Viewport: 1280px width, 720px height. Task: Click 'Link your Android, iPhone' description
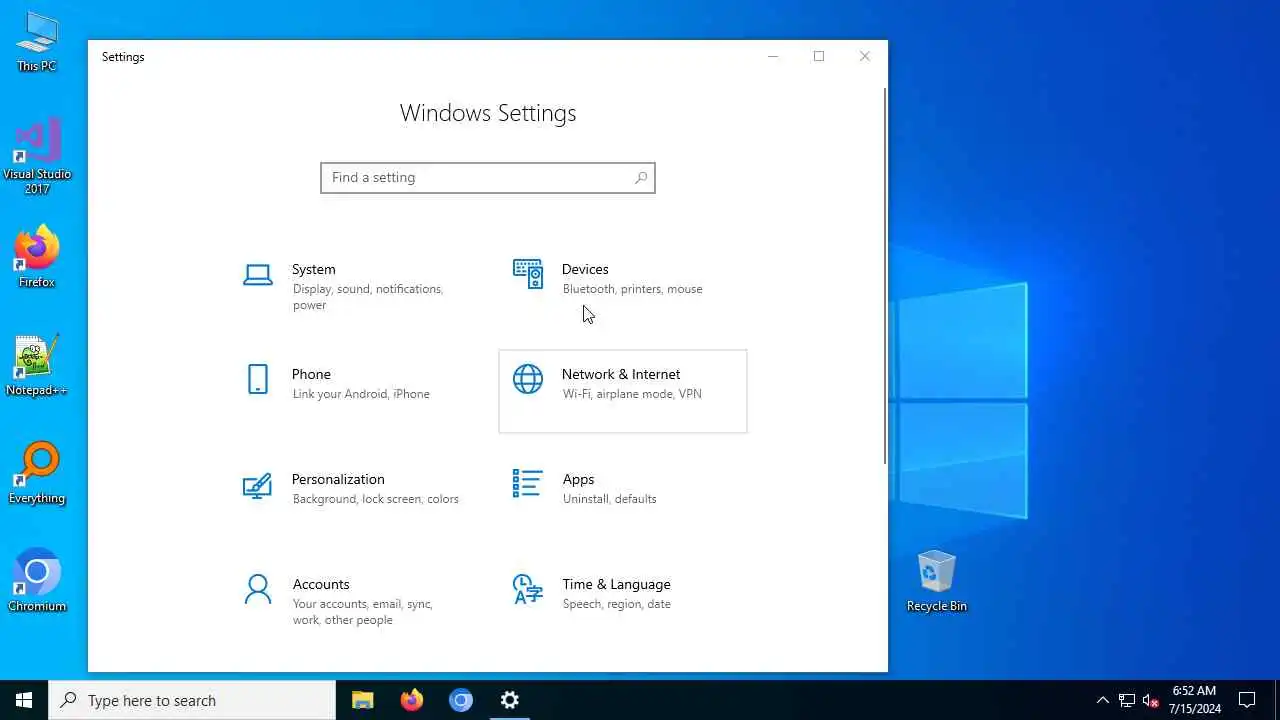pos(361,394)
